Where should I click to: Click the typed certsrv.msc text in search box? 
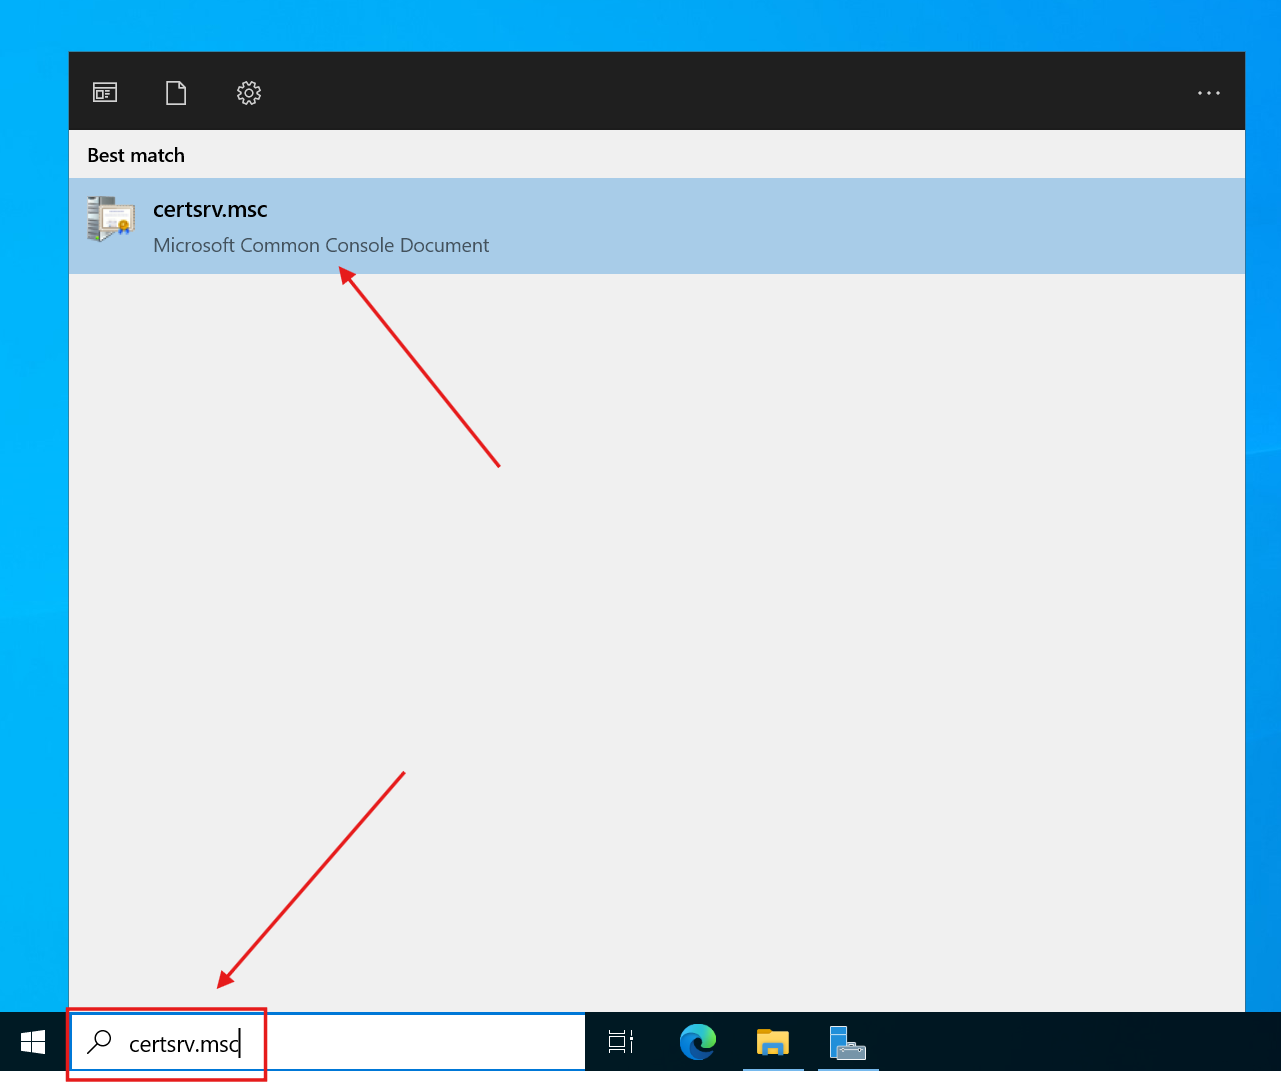coord(183,1044)
